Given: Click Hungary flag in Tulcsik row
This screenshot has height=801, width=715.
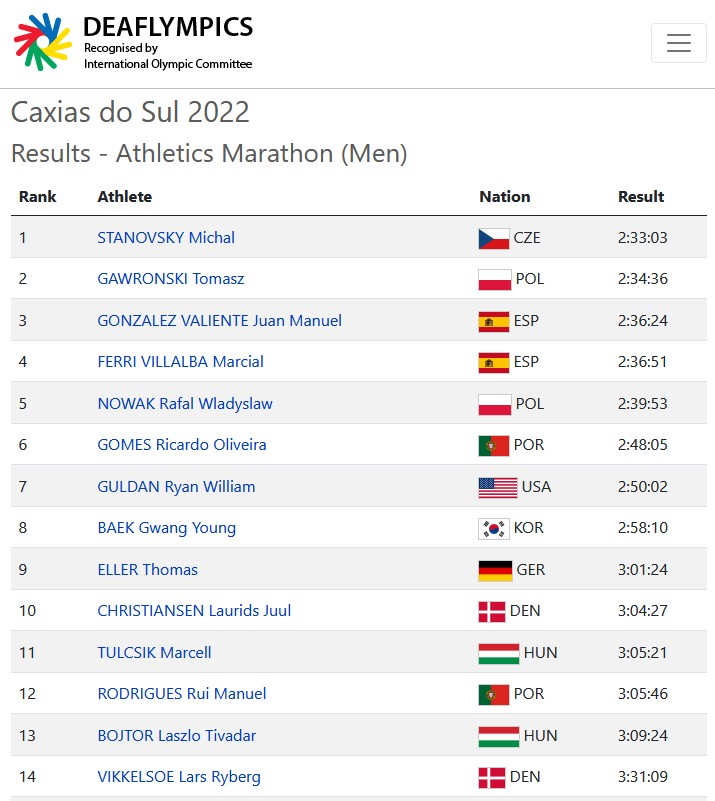Looking at the screenshot, I should 498,653.
